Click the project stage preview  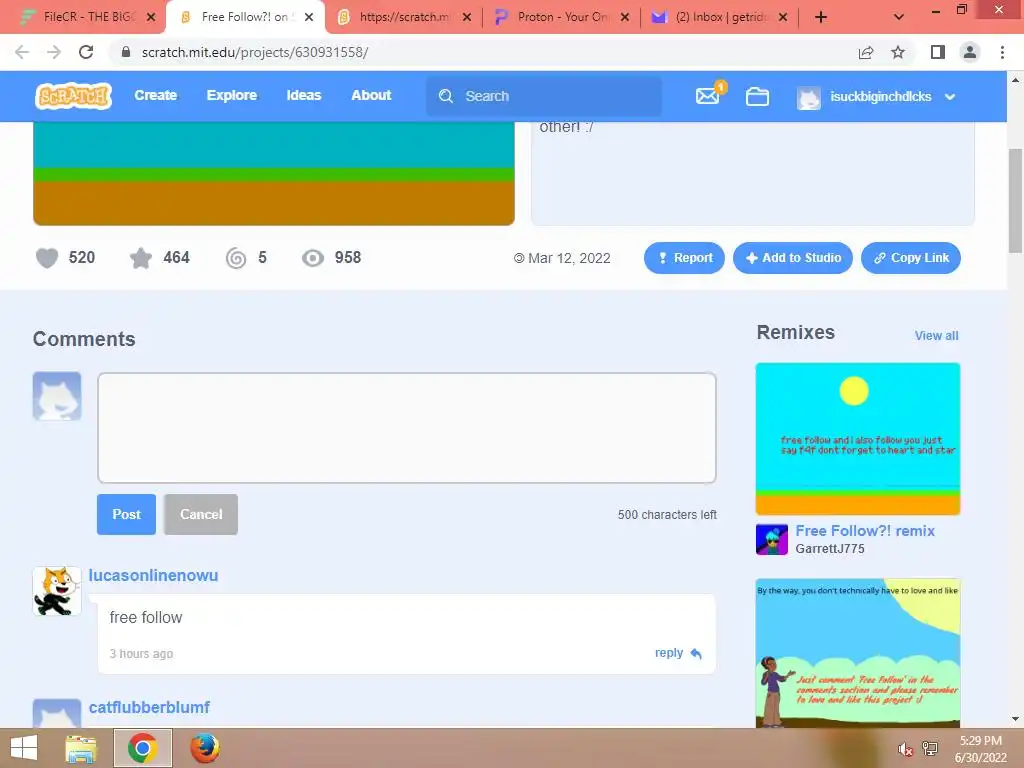tap(274, 174)
